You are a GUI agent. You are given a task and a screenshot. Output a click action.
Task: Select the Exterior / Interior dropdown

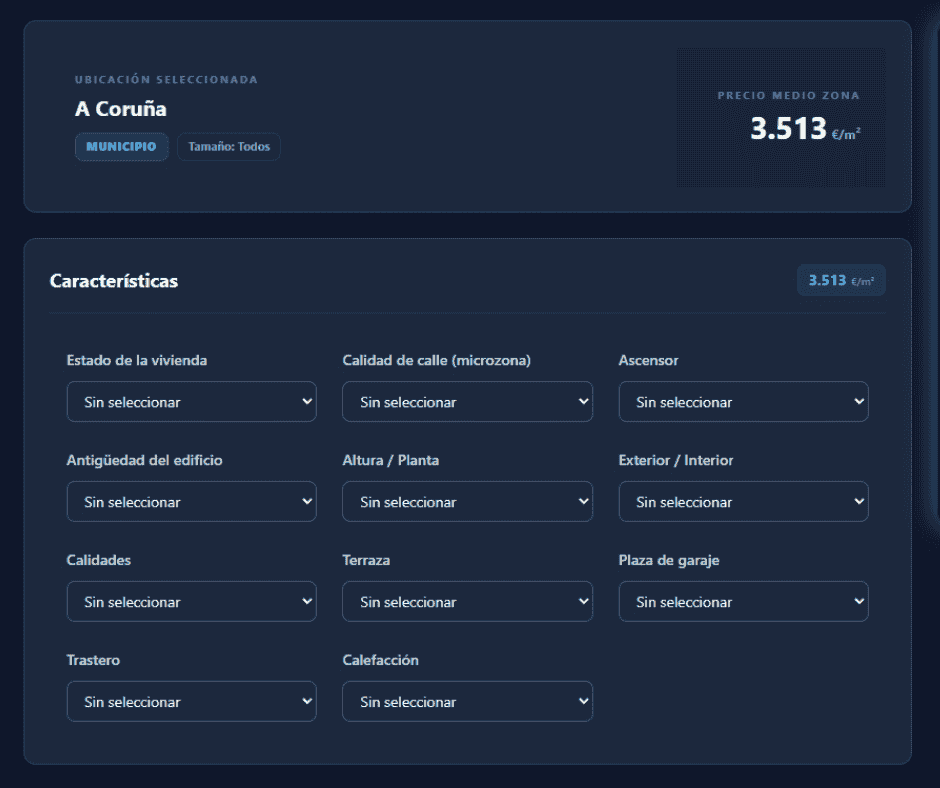point(743,502)
